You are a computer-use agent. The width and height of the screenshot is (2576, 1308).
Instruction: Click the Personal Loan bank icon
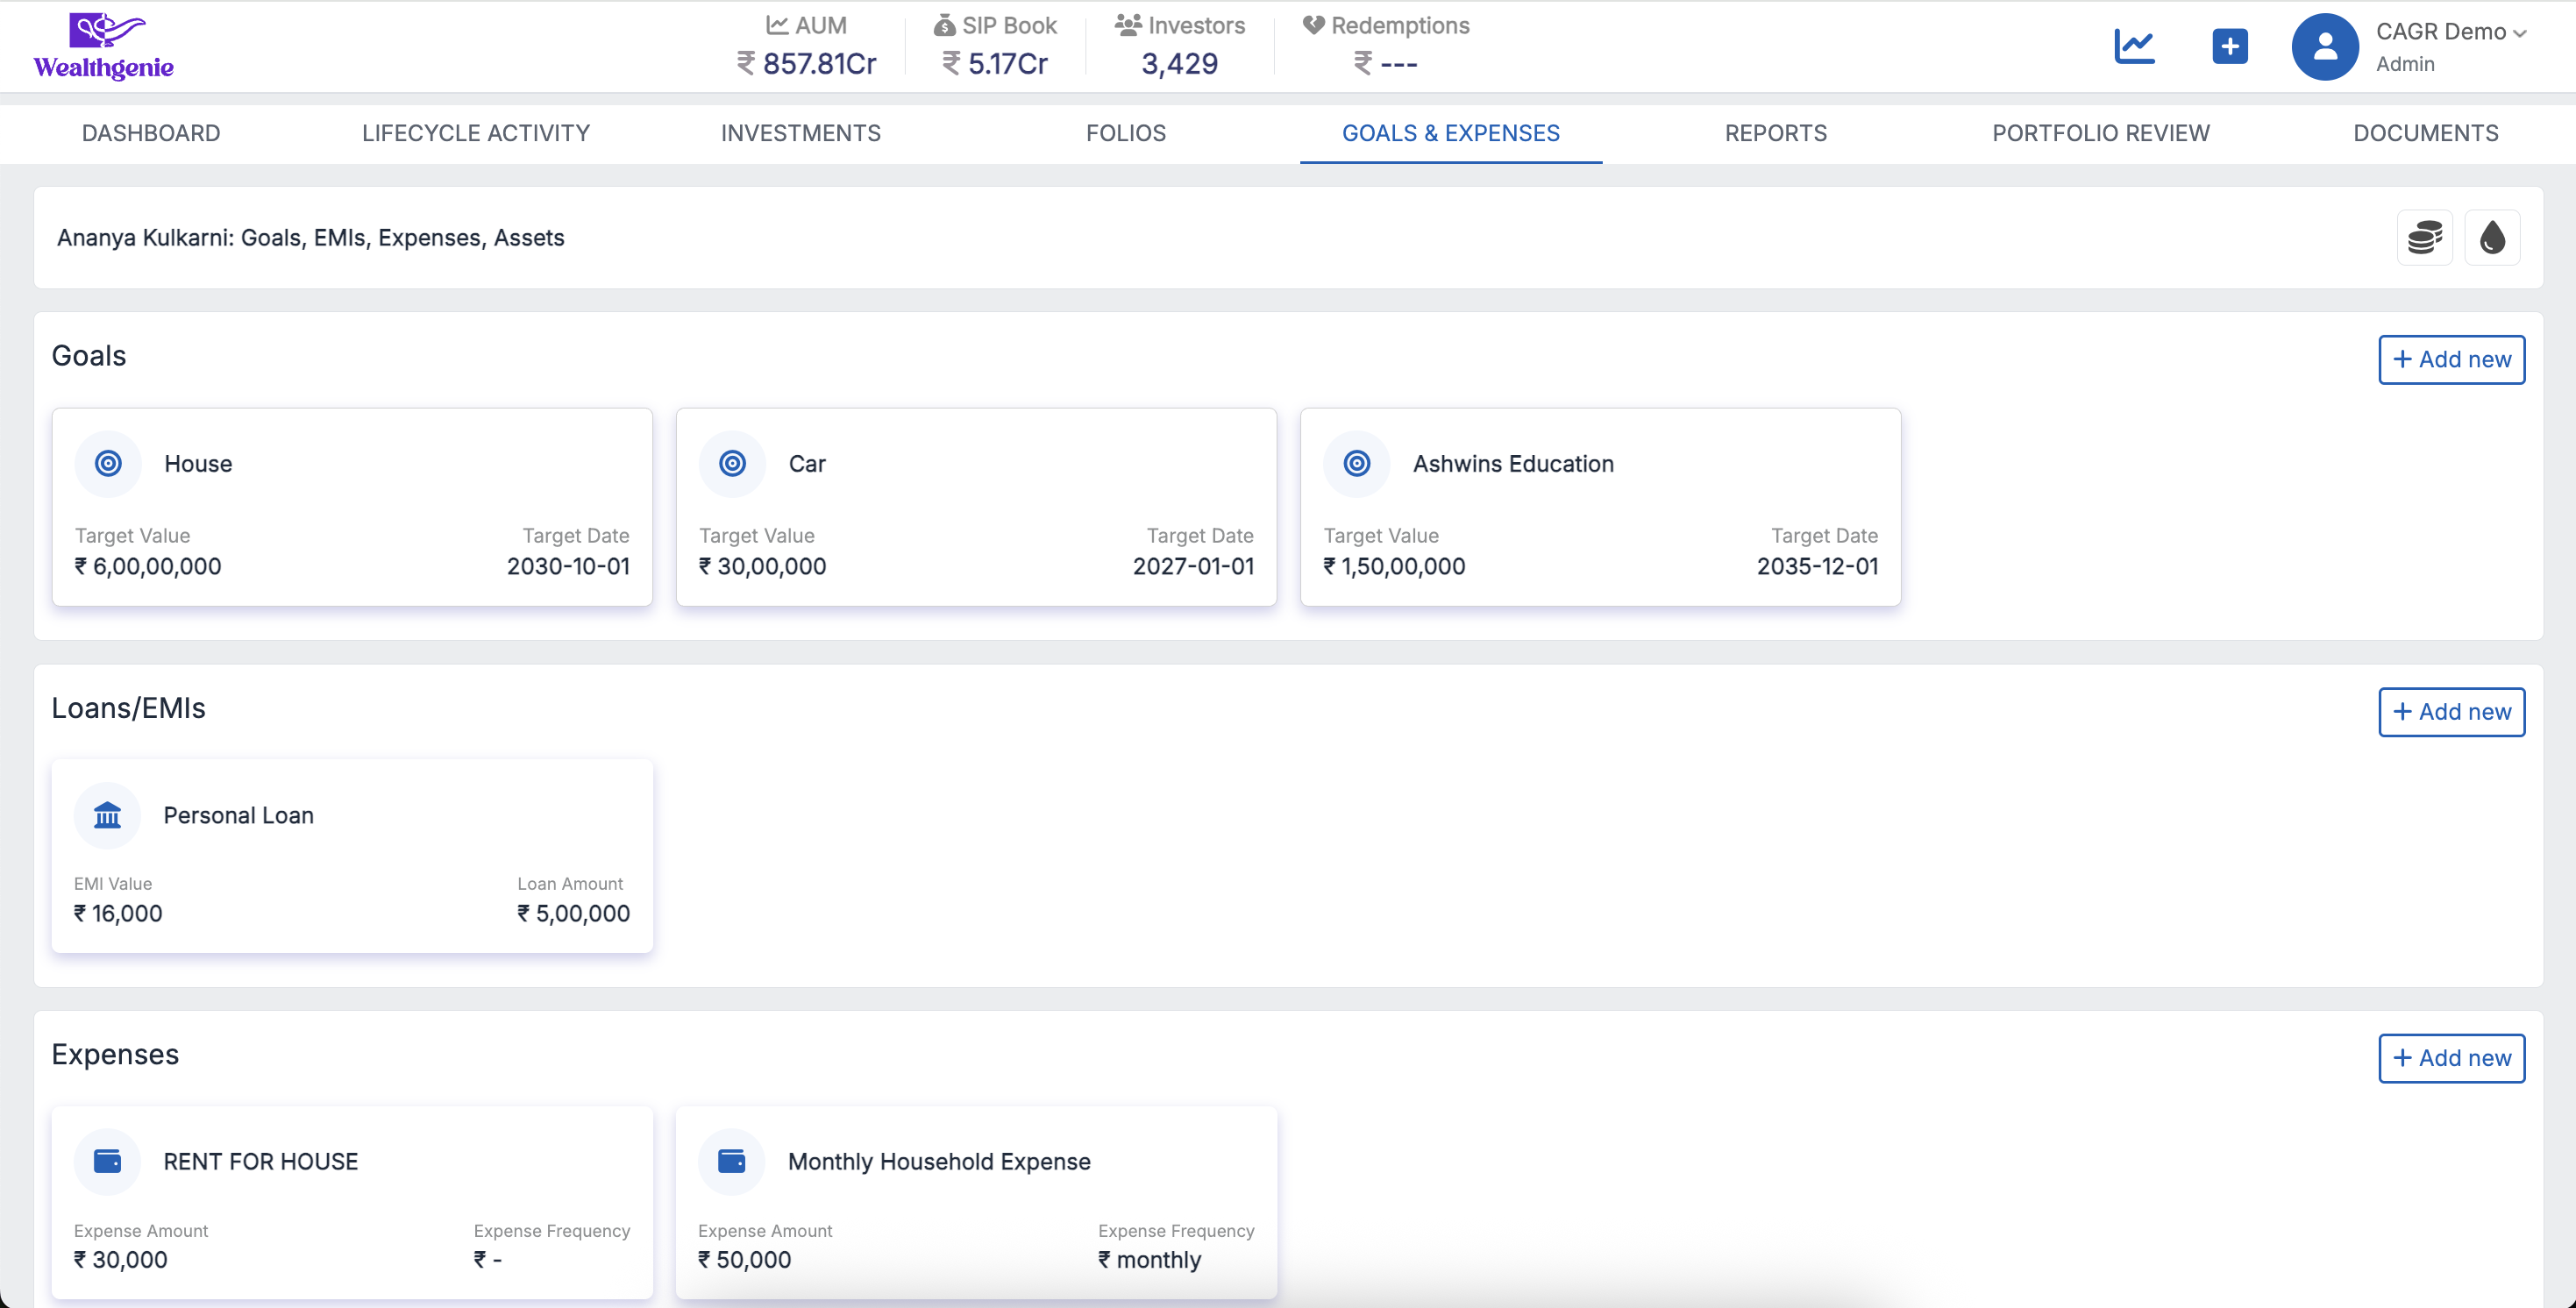[107, 815]
